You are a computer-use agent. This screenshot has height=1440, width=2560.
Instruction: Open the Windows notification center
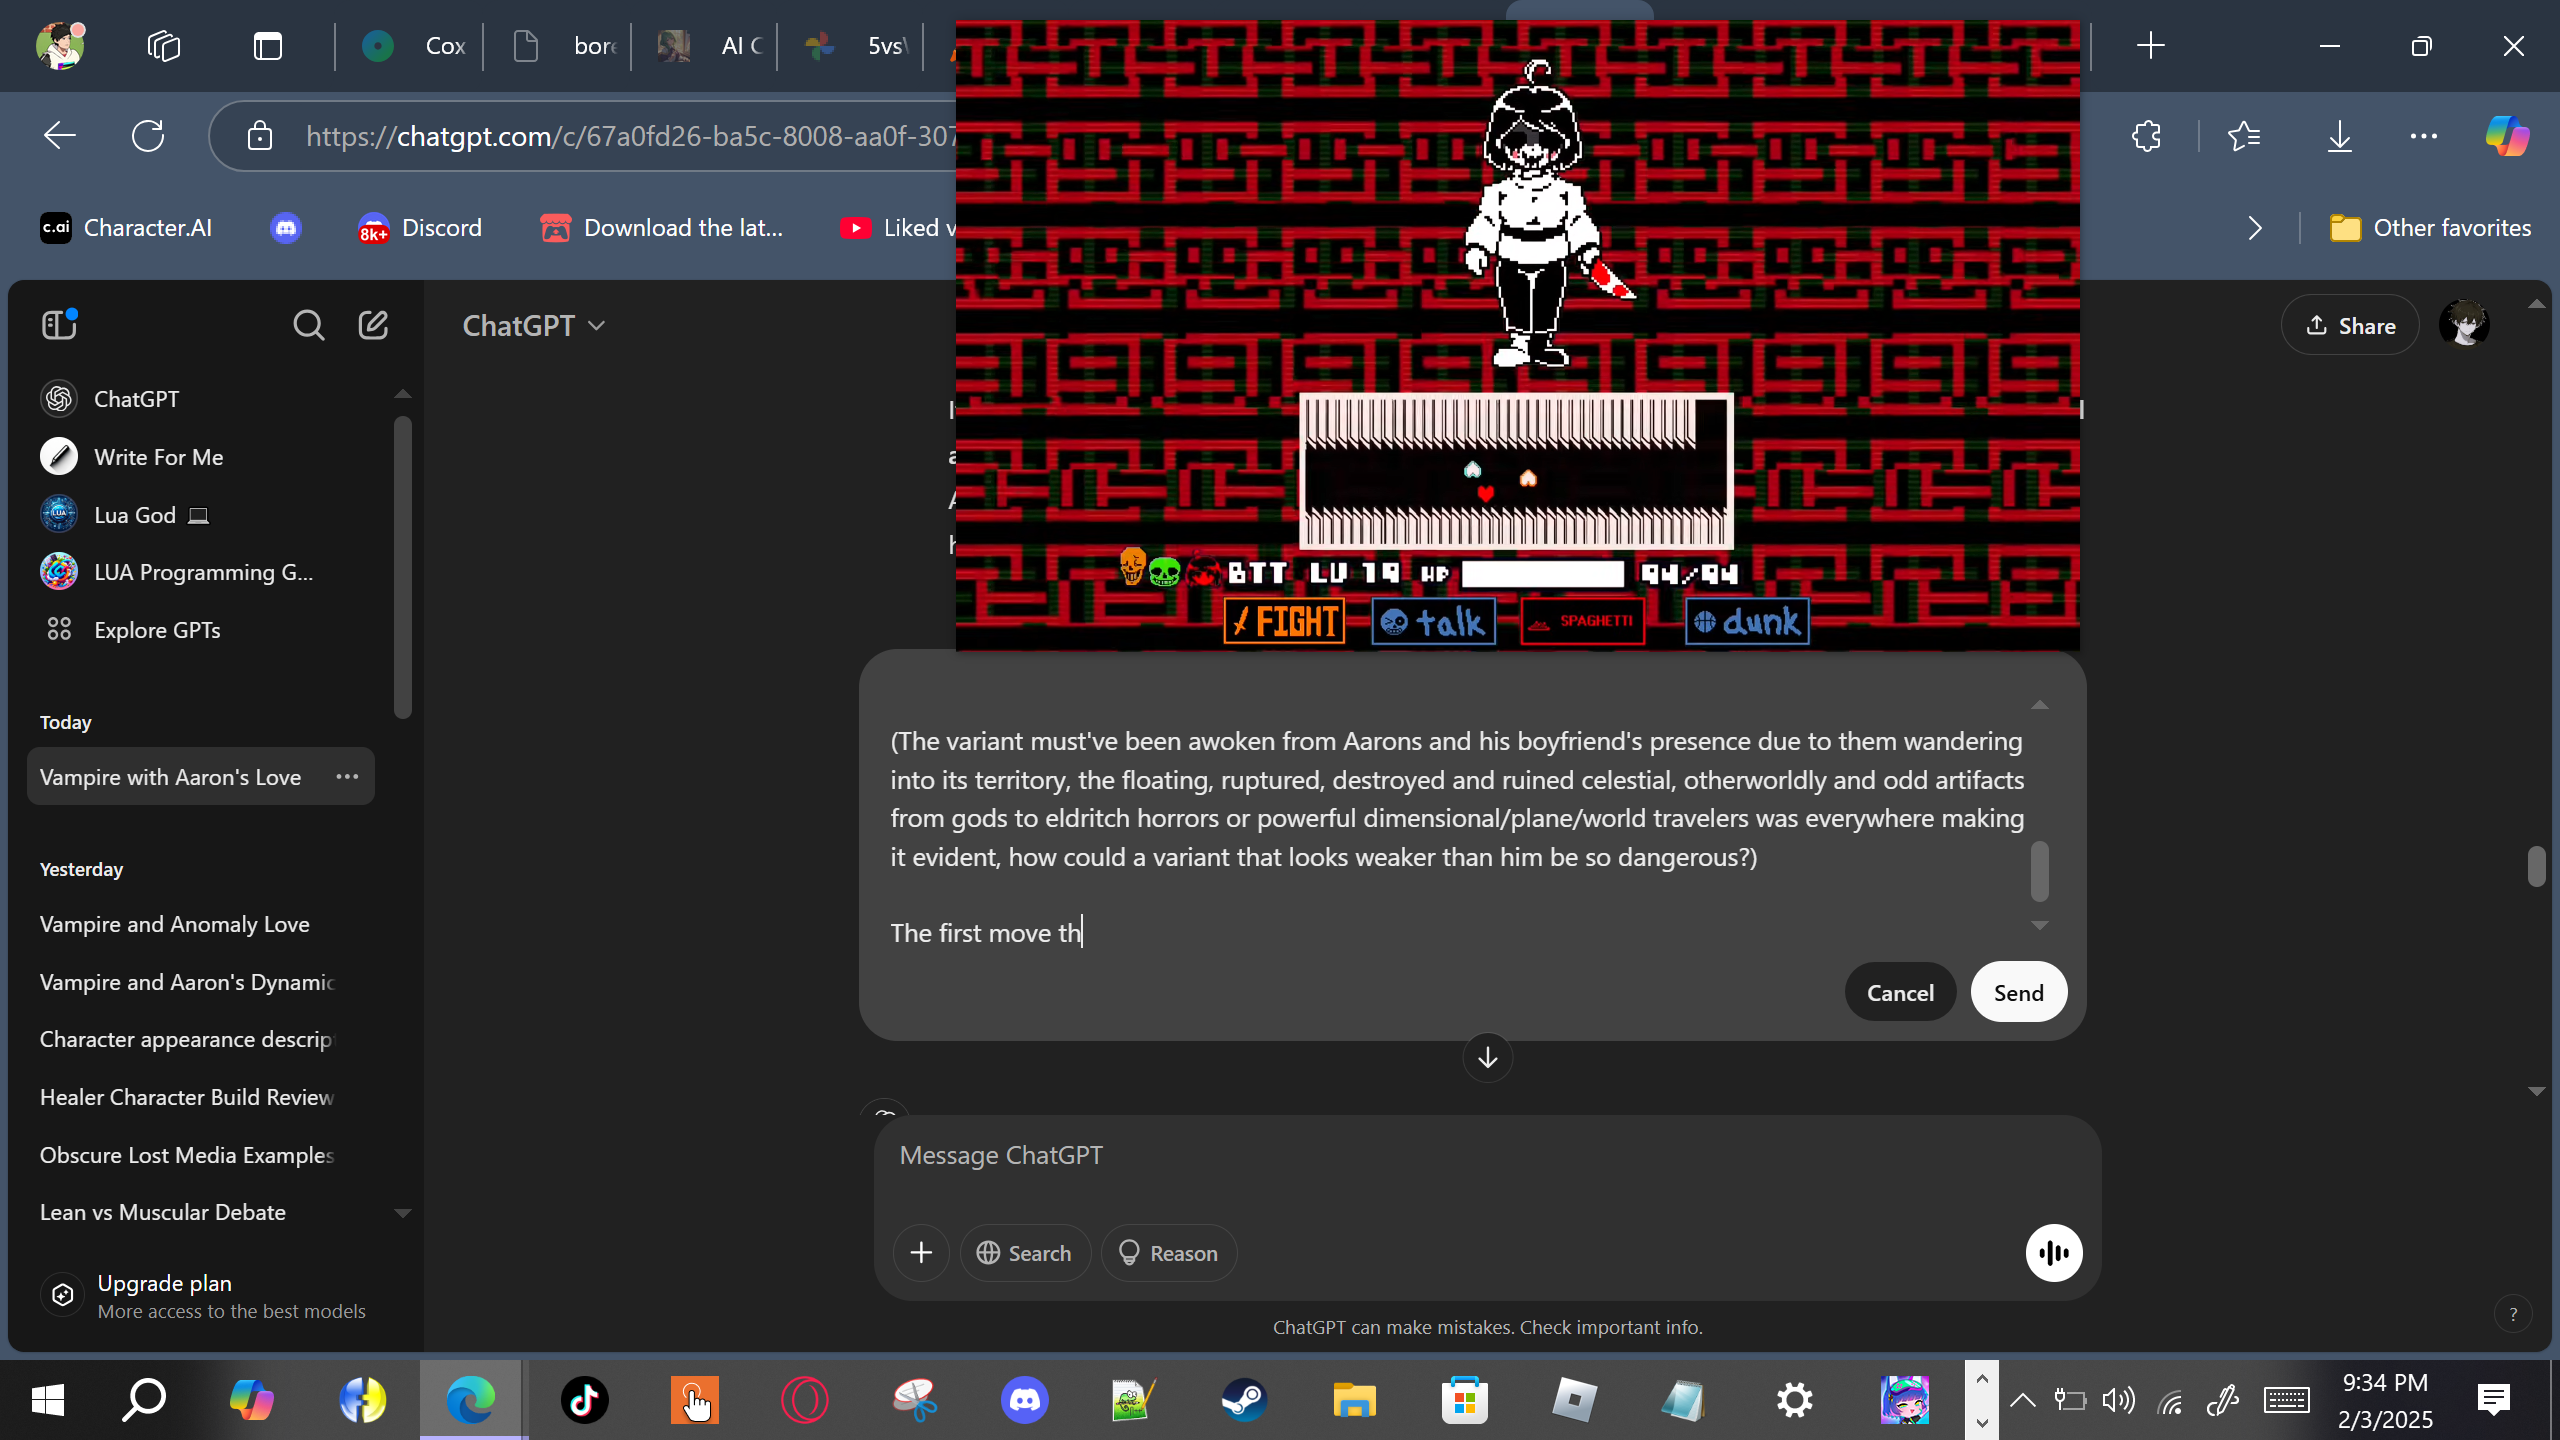coord(2494,1400)
